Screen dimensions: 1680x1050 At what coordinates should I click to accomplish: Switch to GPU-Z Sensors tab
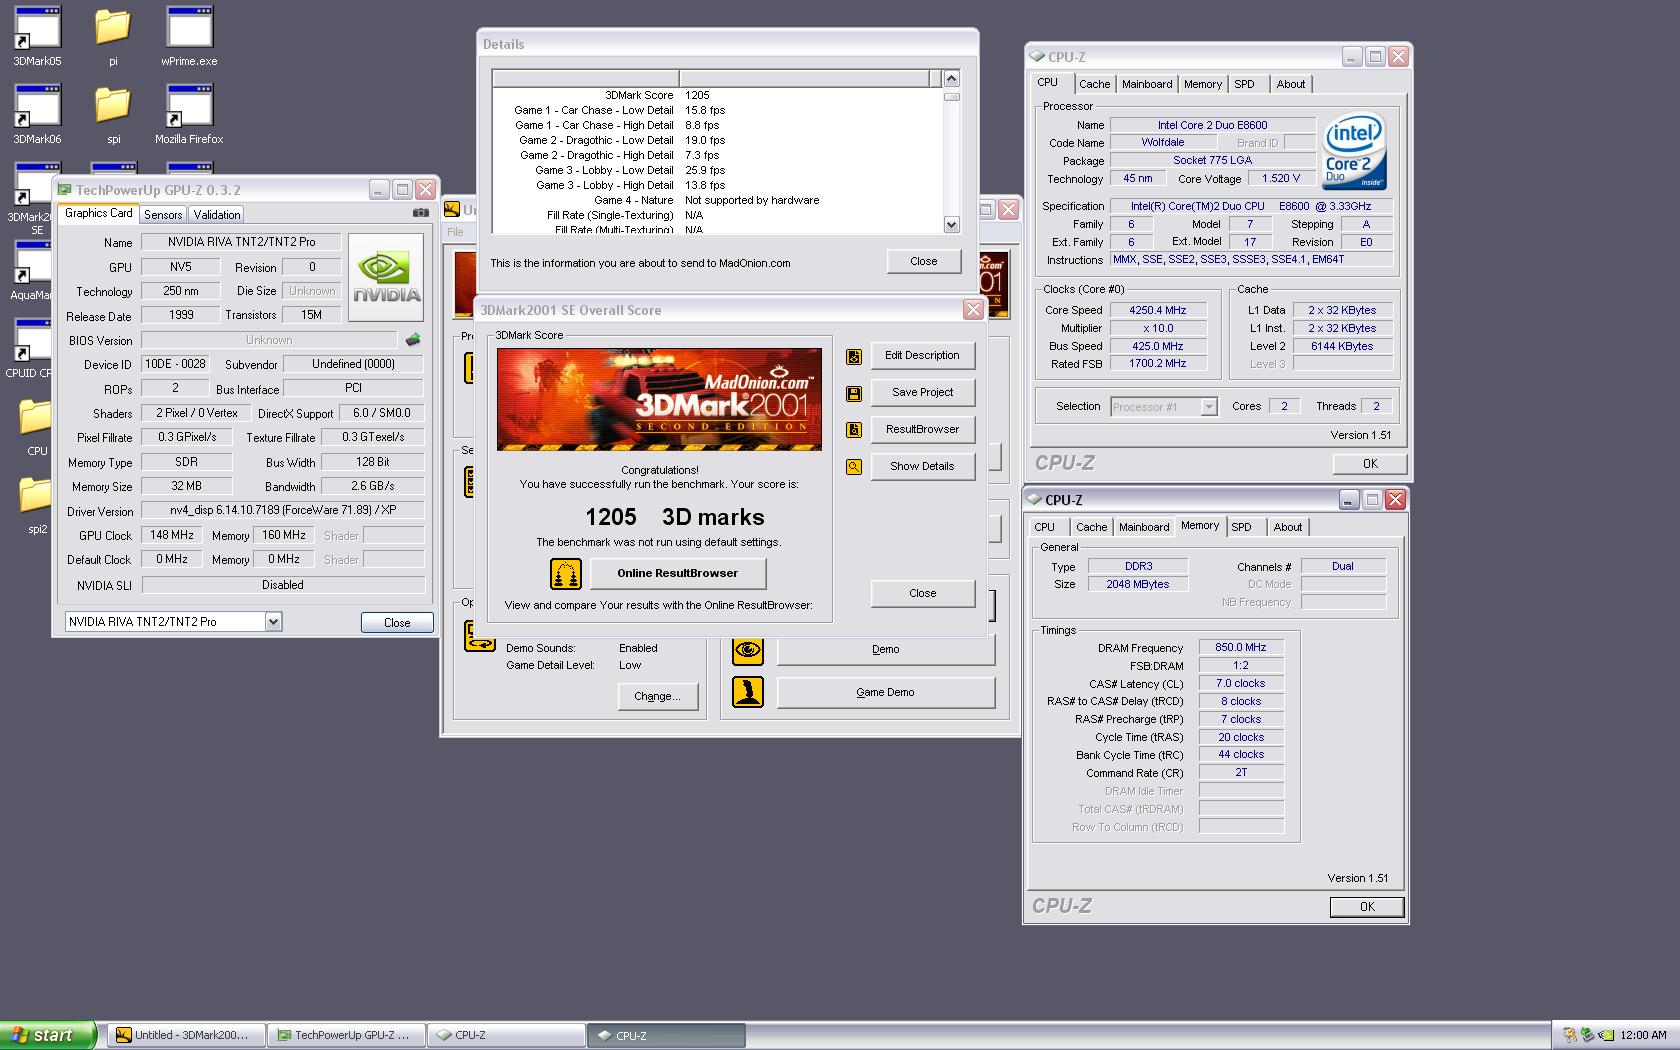[163, 215]
